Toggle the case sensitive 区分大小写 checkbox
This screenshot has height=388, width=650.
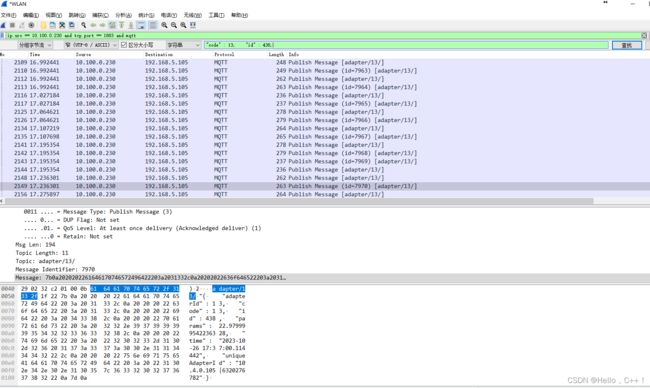coord(124,45)
